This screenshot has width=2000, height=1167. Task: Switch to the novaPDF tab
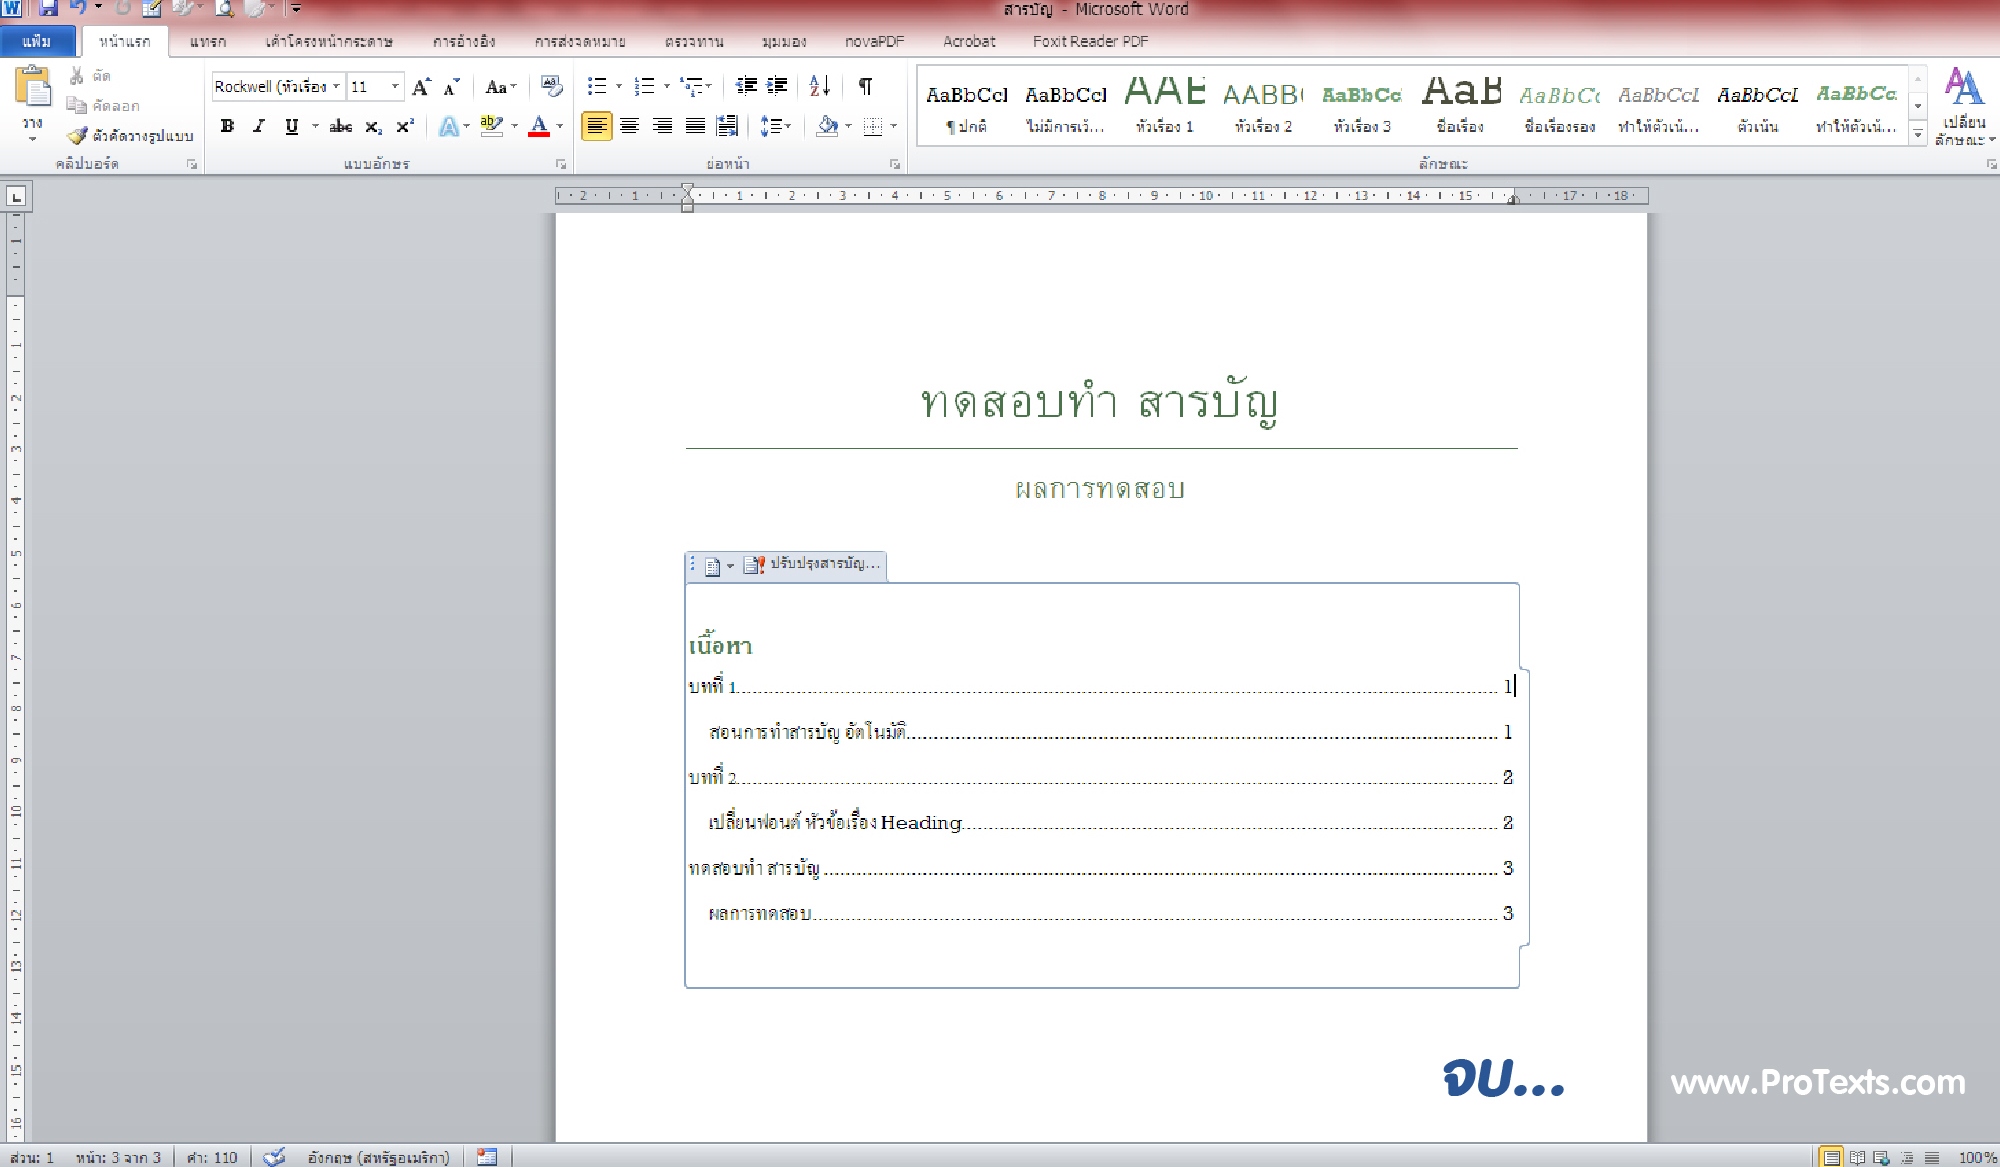(874, 41)
